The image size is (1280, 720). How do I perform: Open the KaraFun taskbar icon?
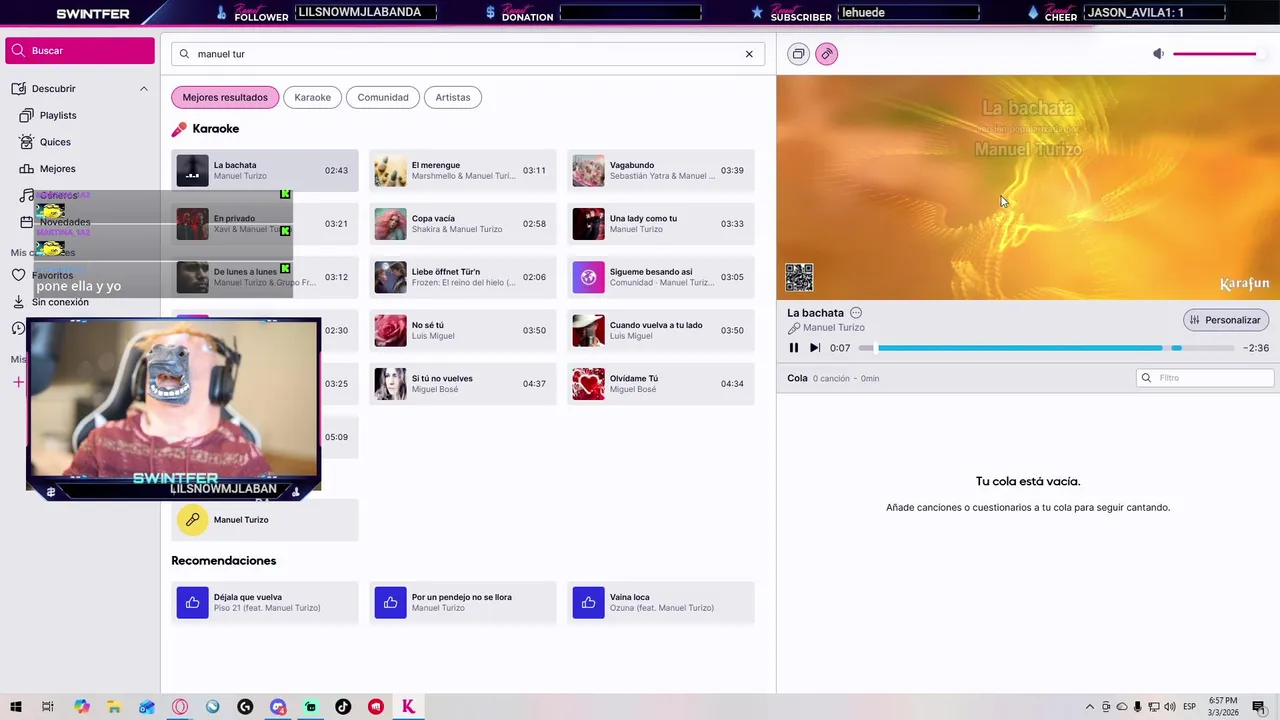coord(408,707)
